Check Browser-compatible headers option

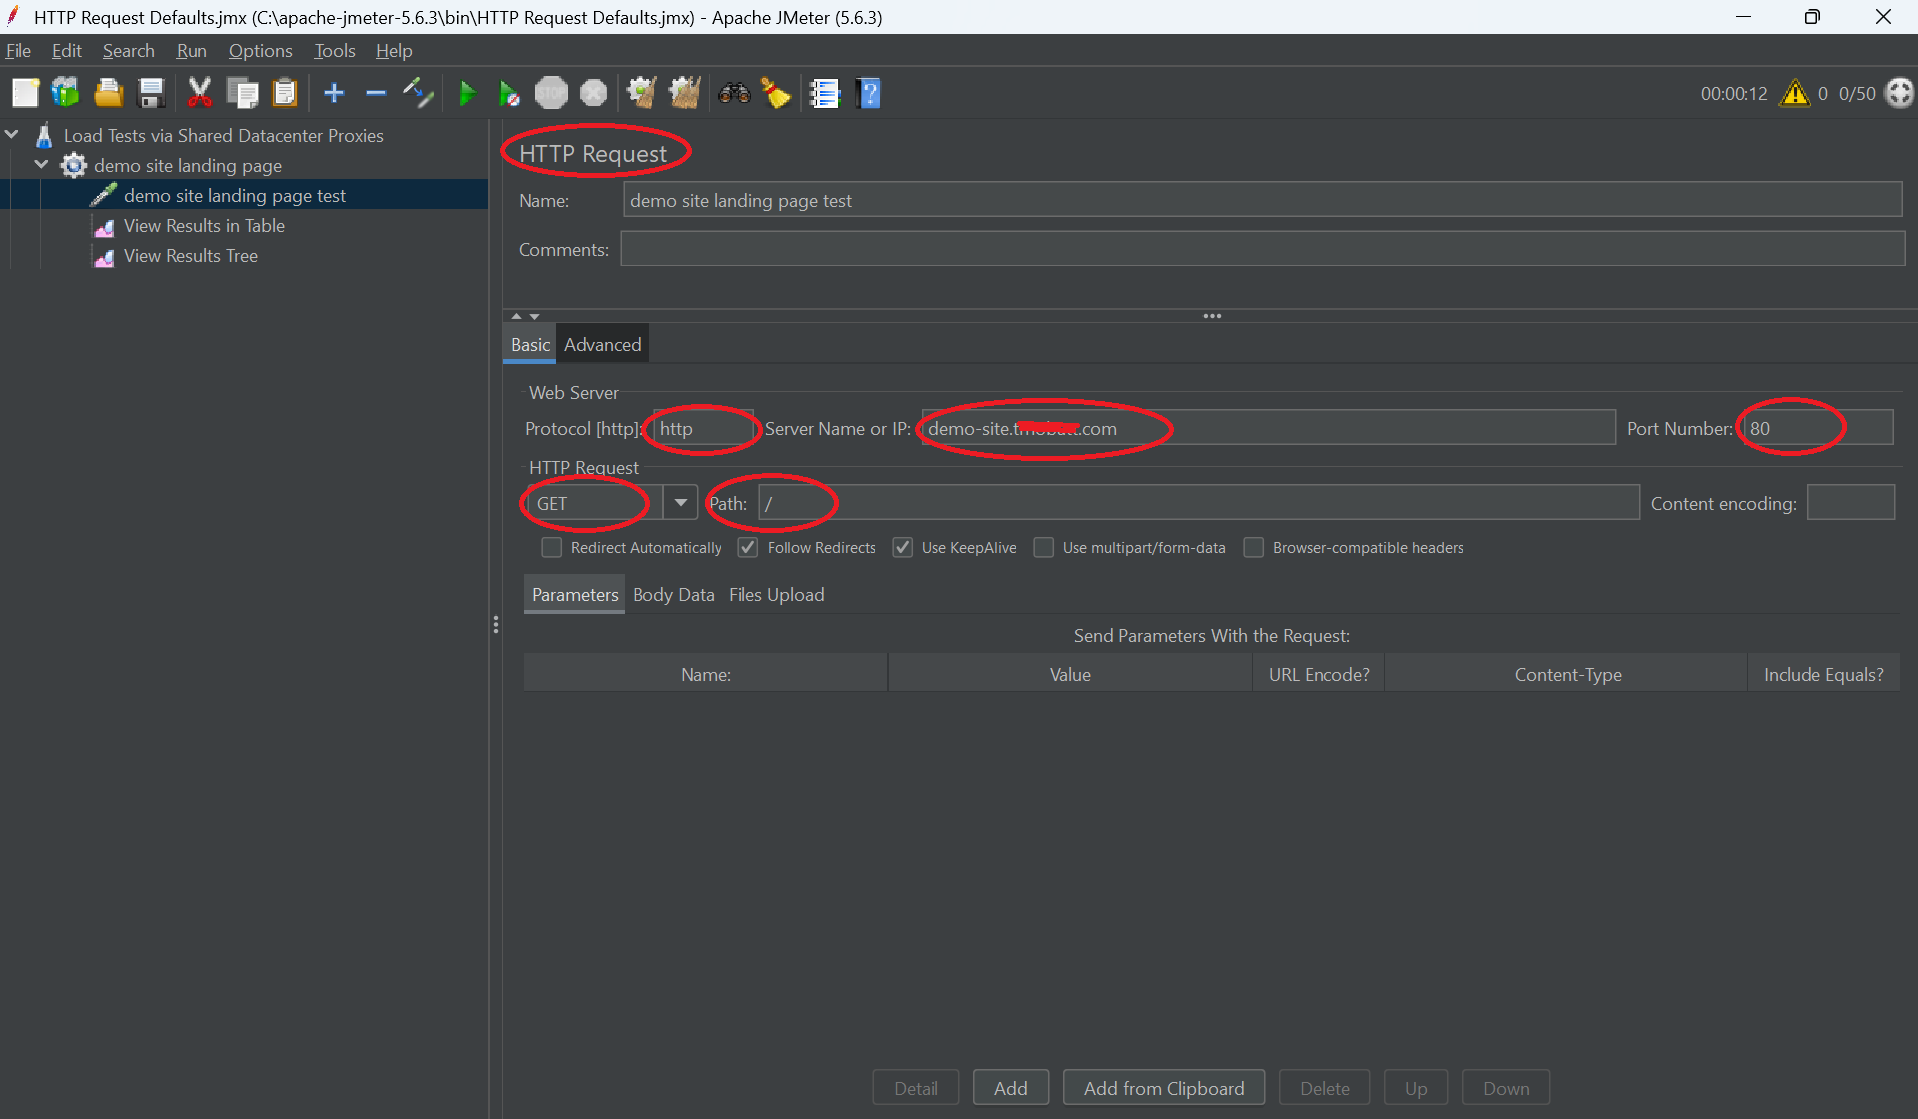coord(1253,547)
